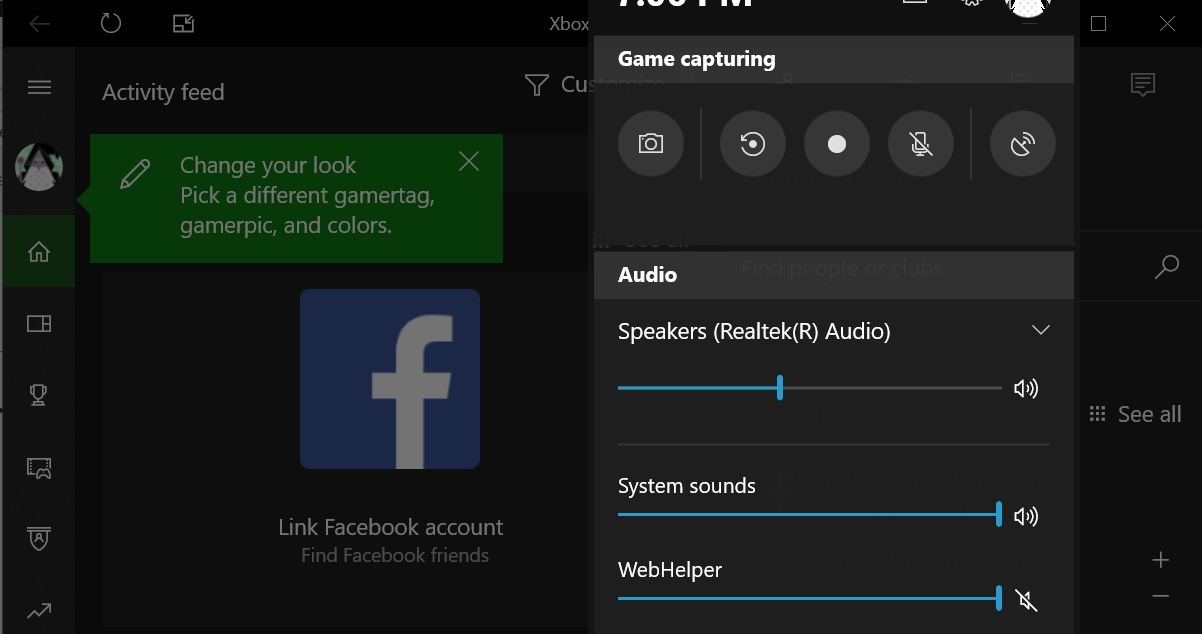
Task: Open the Xbox app hamburger menu
Action: pyautogui.click(x=39, y=87)
